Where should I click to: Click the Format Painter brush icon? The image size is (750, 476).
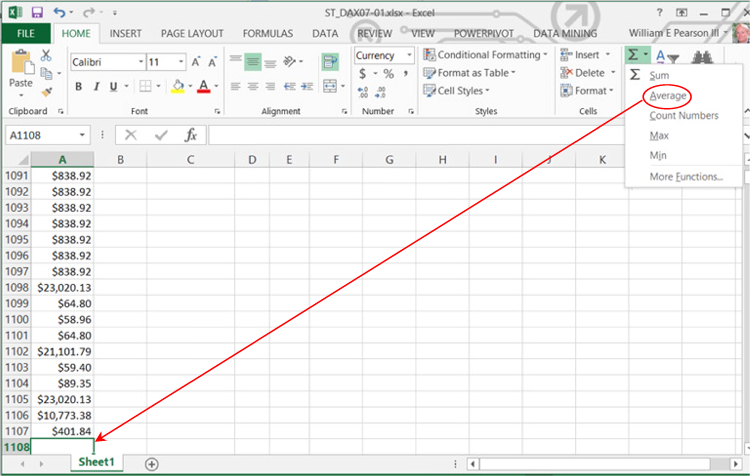[x=46, y=92]
